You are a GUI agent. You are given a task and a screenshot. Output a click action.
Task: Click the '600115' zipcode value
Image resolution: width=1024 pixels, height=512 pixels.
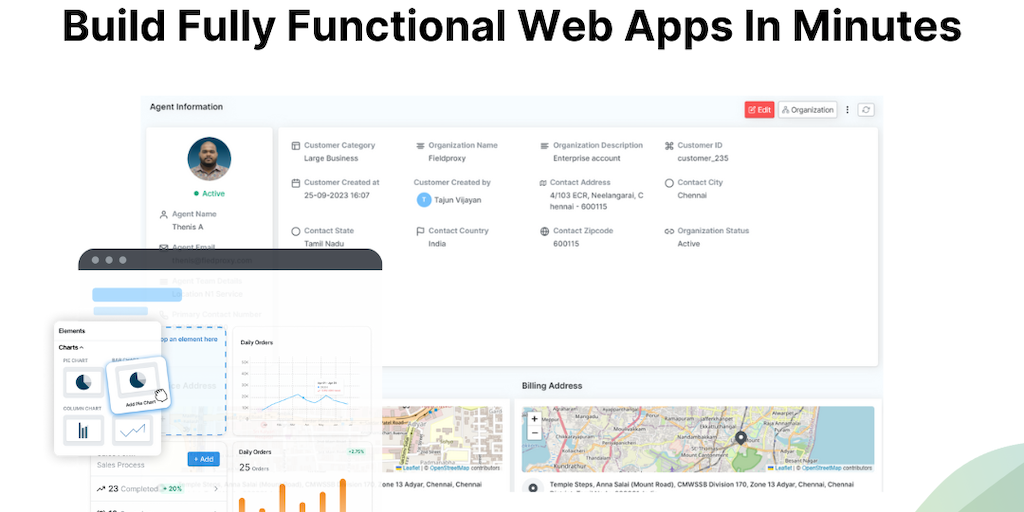pyautogui.click(x=566, y=244)
